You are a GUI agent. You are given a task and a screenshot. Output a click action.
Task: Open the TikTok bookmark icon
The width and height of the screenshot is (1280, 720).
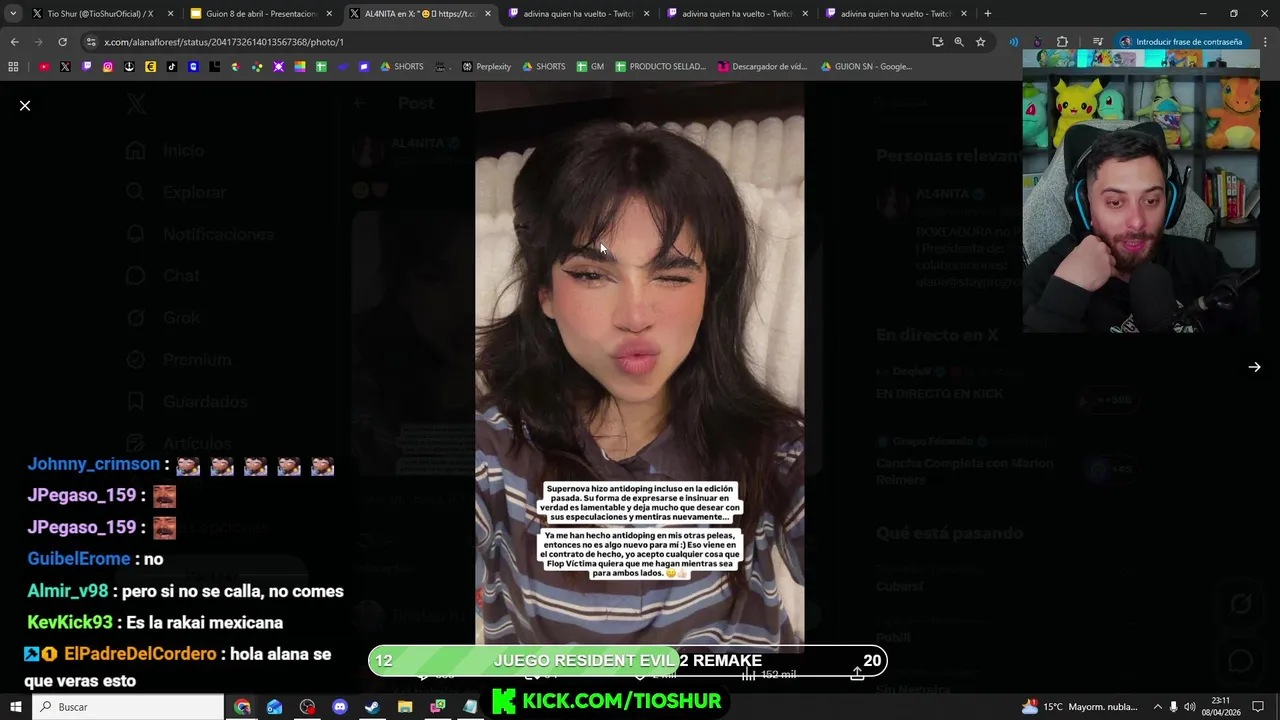click(x=172, y=67)
